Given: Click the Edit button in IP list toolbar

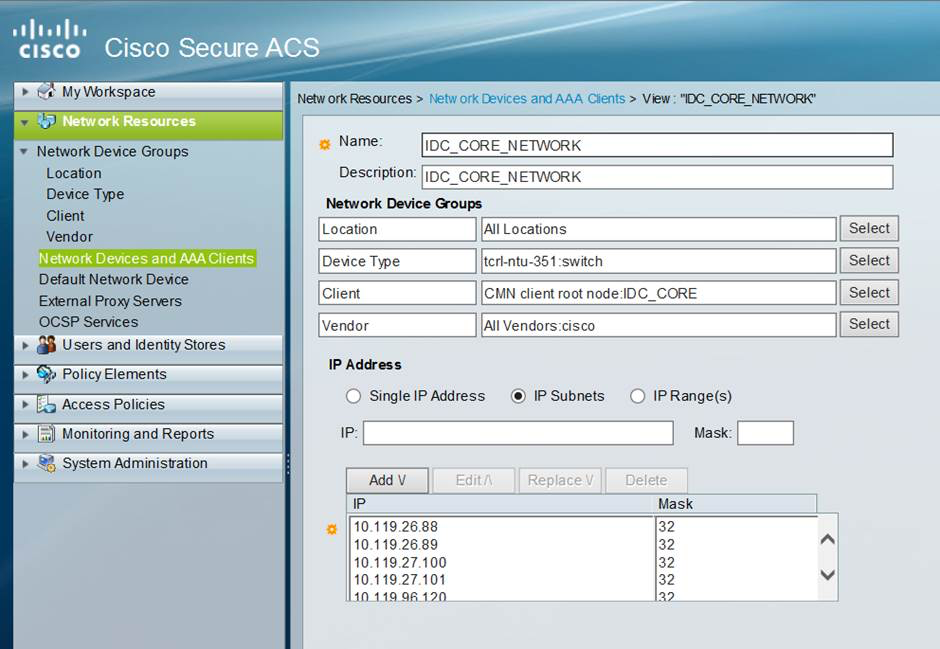Looking at the screenshot, I should (474, 481).
